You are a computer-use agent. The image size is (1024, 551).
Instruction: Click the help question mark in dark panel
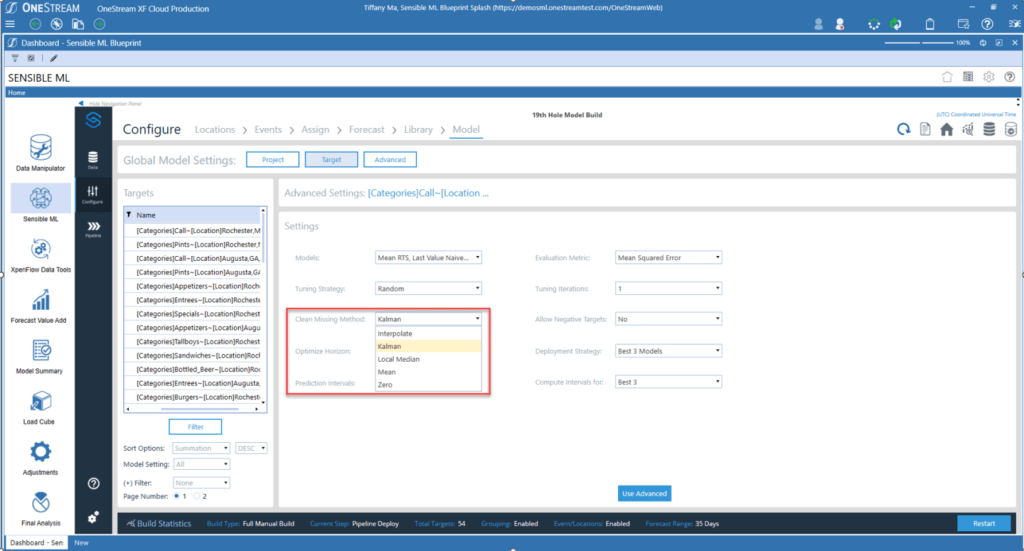pos(93,483)
